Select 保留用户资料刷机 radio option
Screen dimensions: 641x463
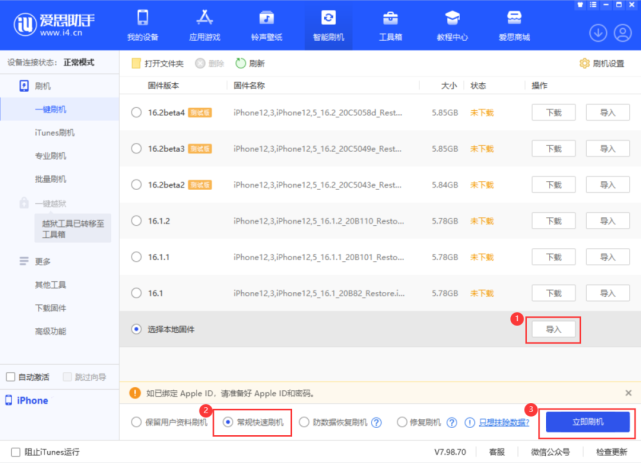[x=136, y=422]
